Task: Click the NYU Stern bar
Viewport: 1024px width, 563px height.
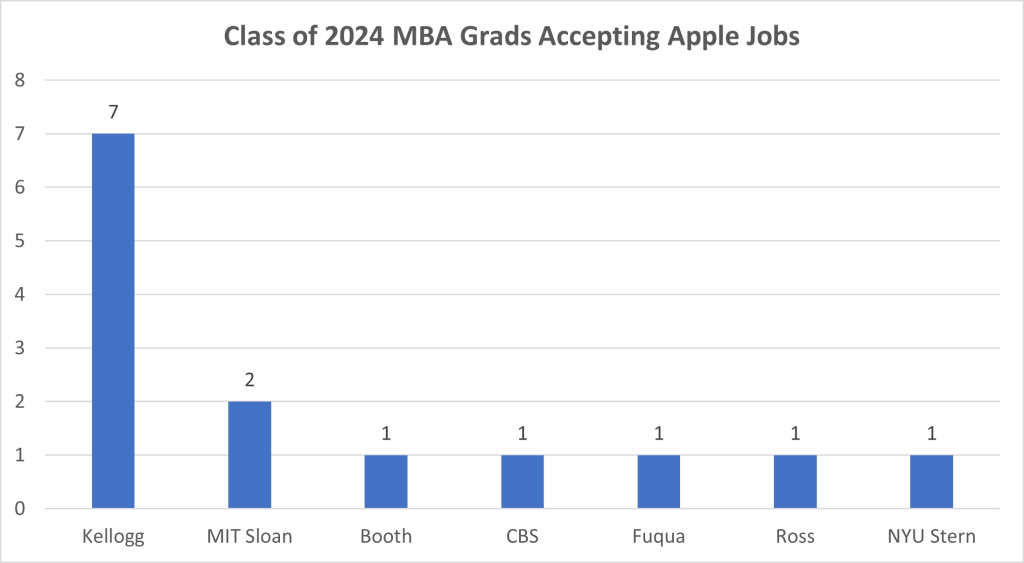Action: (x=931, y=482)
